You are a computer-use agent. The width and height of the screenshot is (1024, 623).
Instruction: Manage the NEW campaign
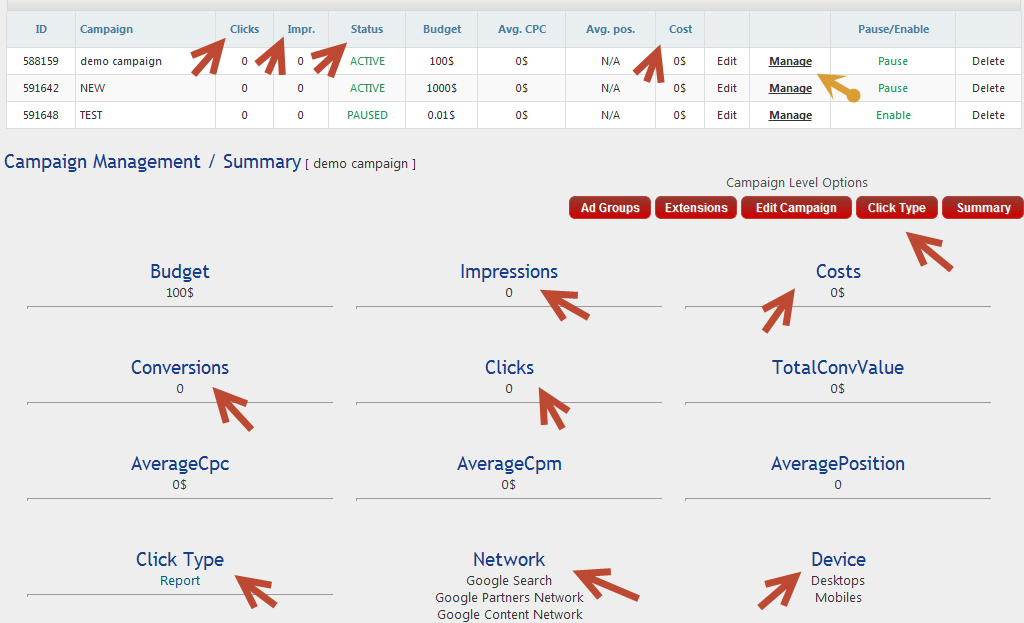click(x=790, y=88)
